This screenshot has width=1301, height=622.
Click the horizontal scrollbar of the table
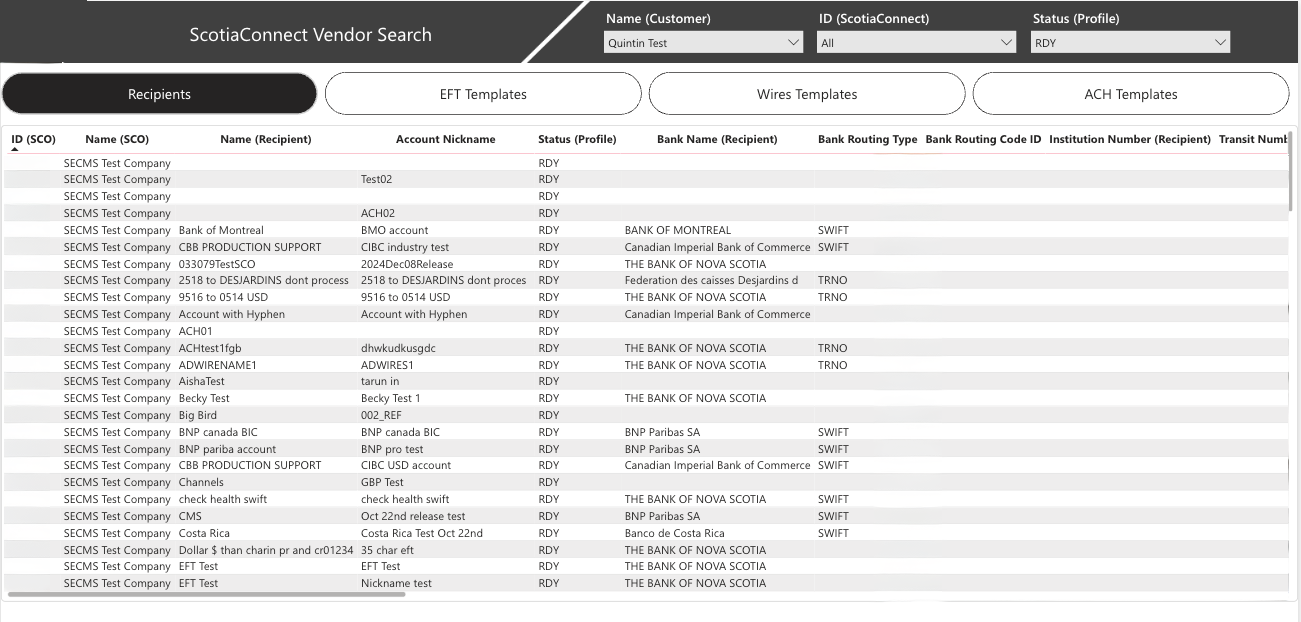pos(207,594)
